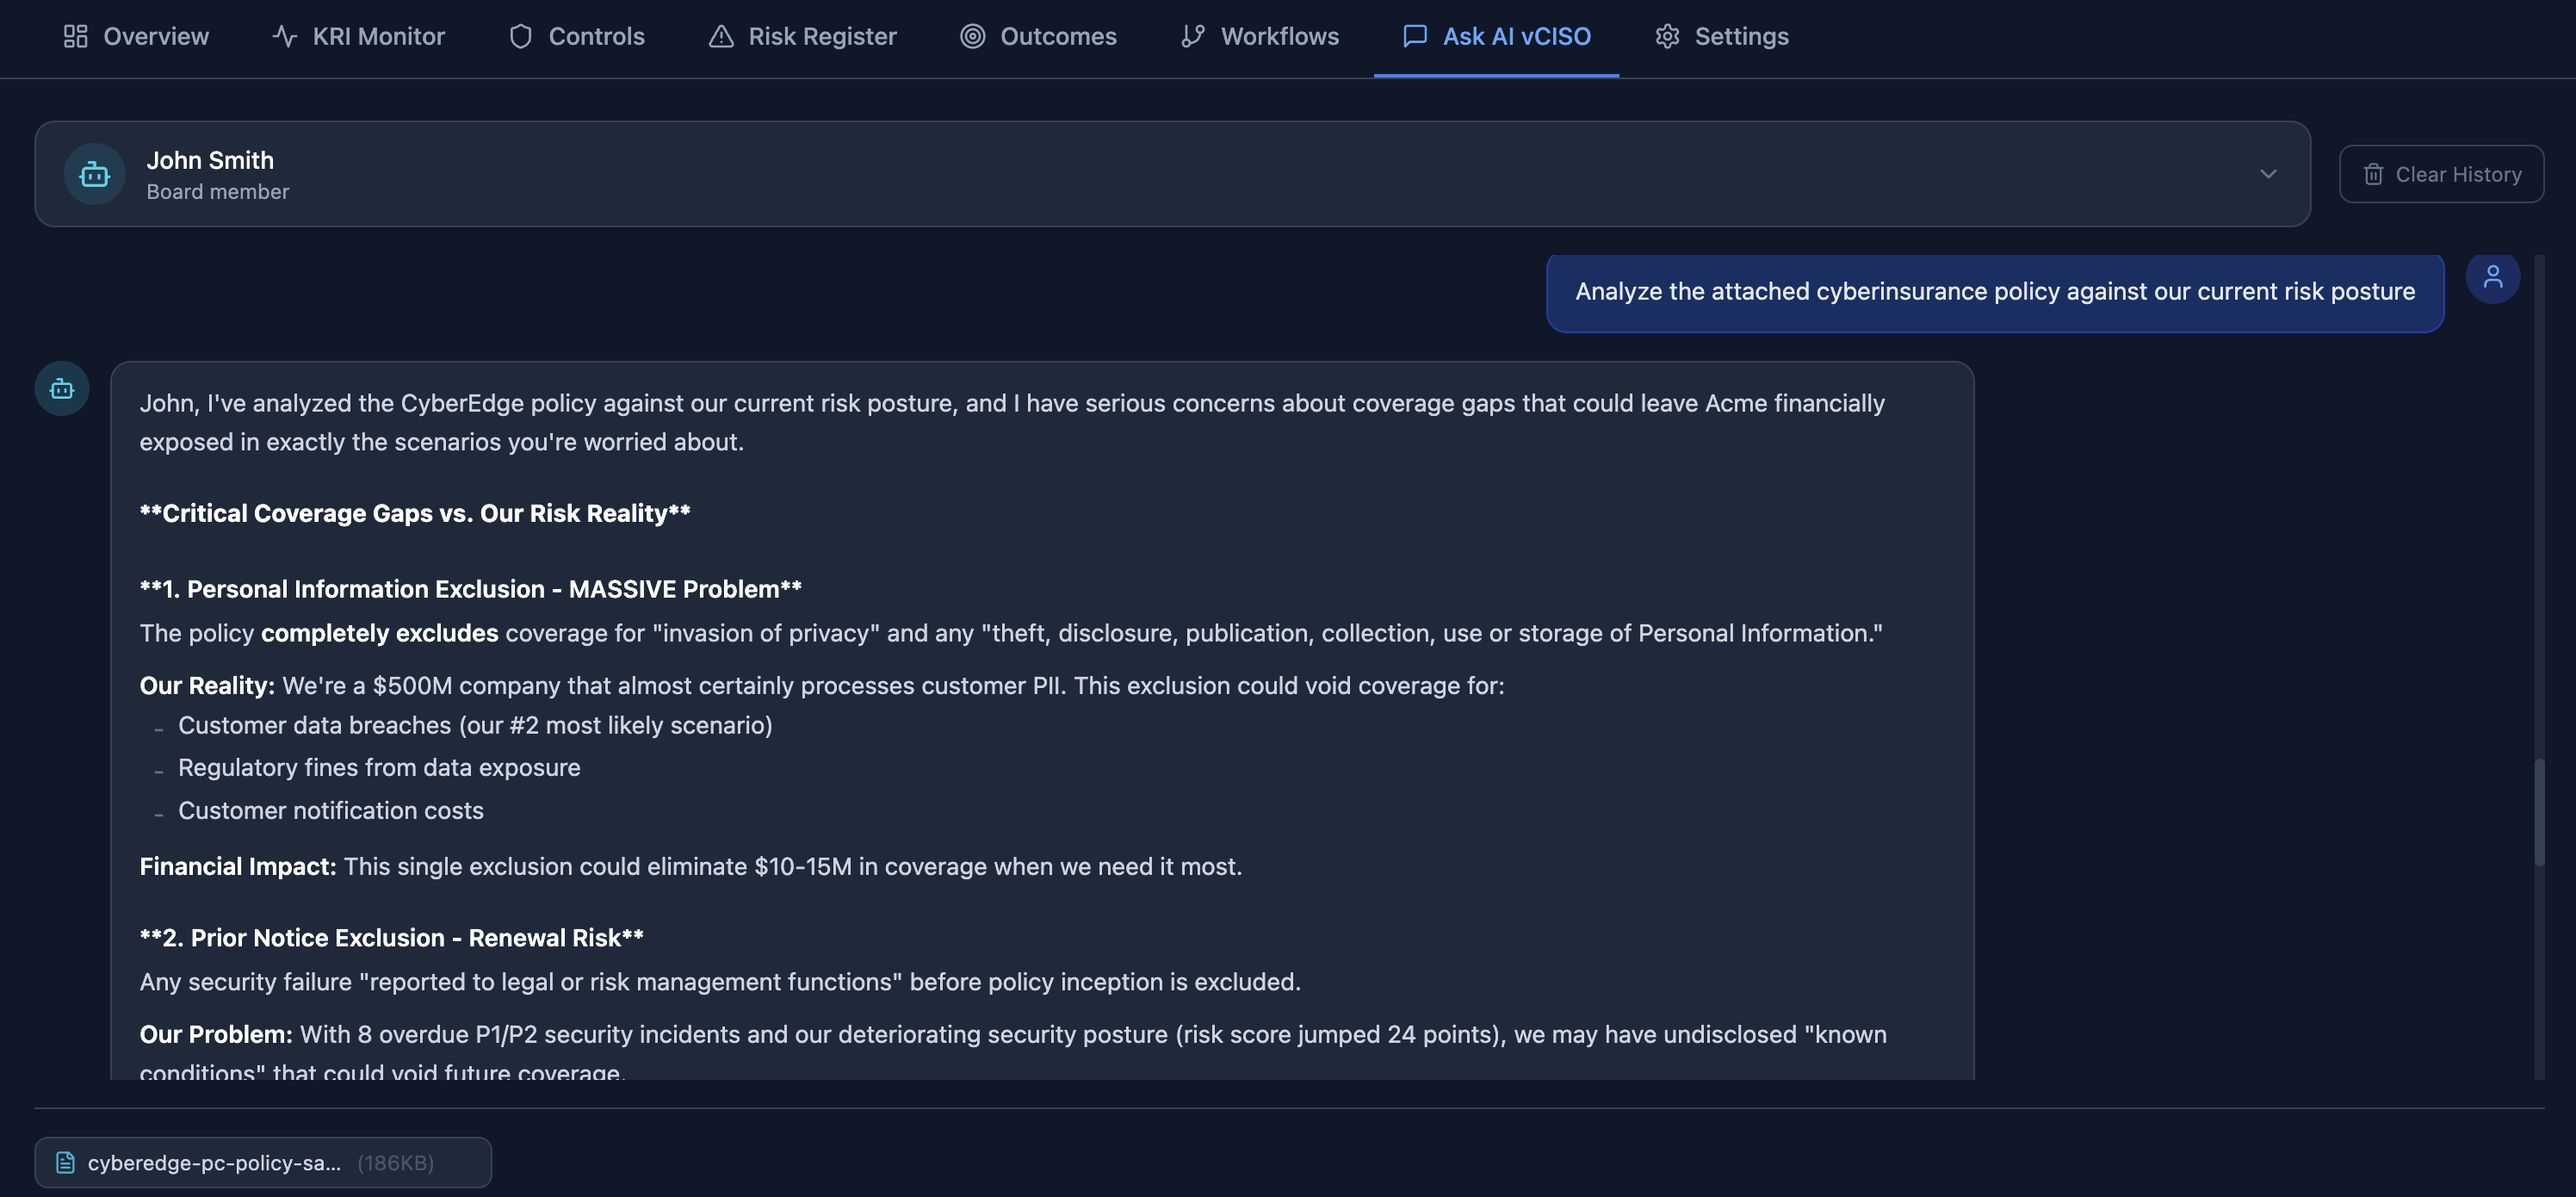This screenshot has height=1197, width=2576.
Task: Open Settings via the gear icon
Action: pyautogui.click(x=1667, y=36)
